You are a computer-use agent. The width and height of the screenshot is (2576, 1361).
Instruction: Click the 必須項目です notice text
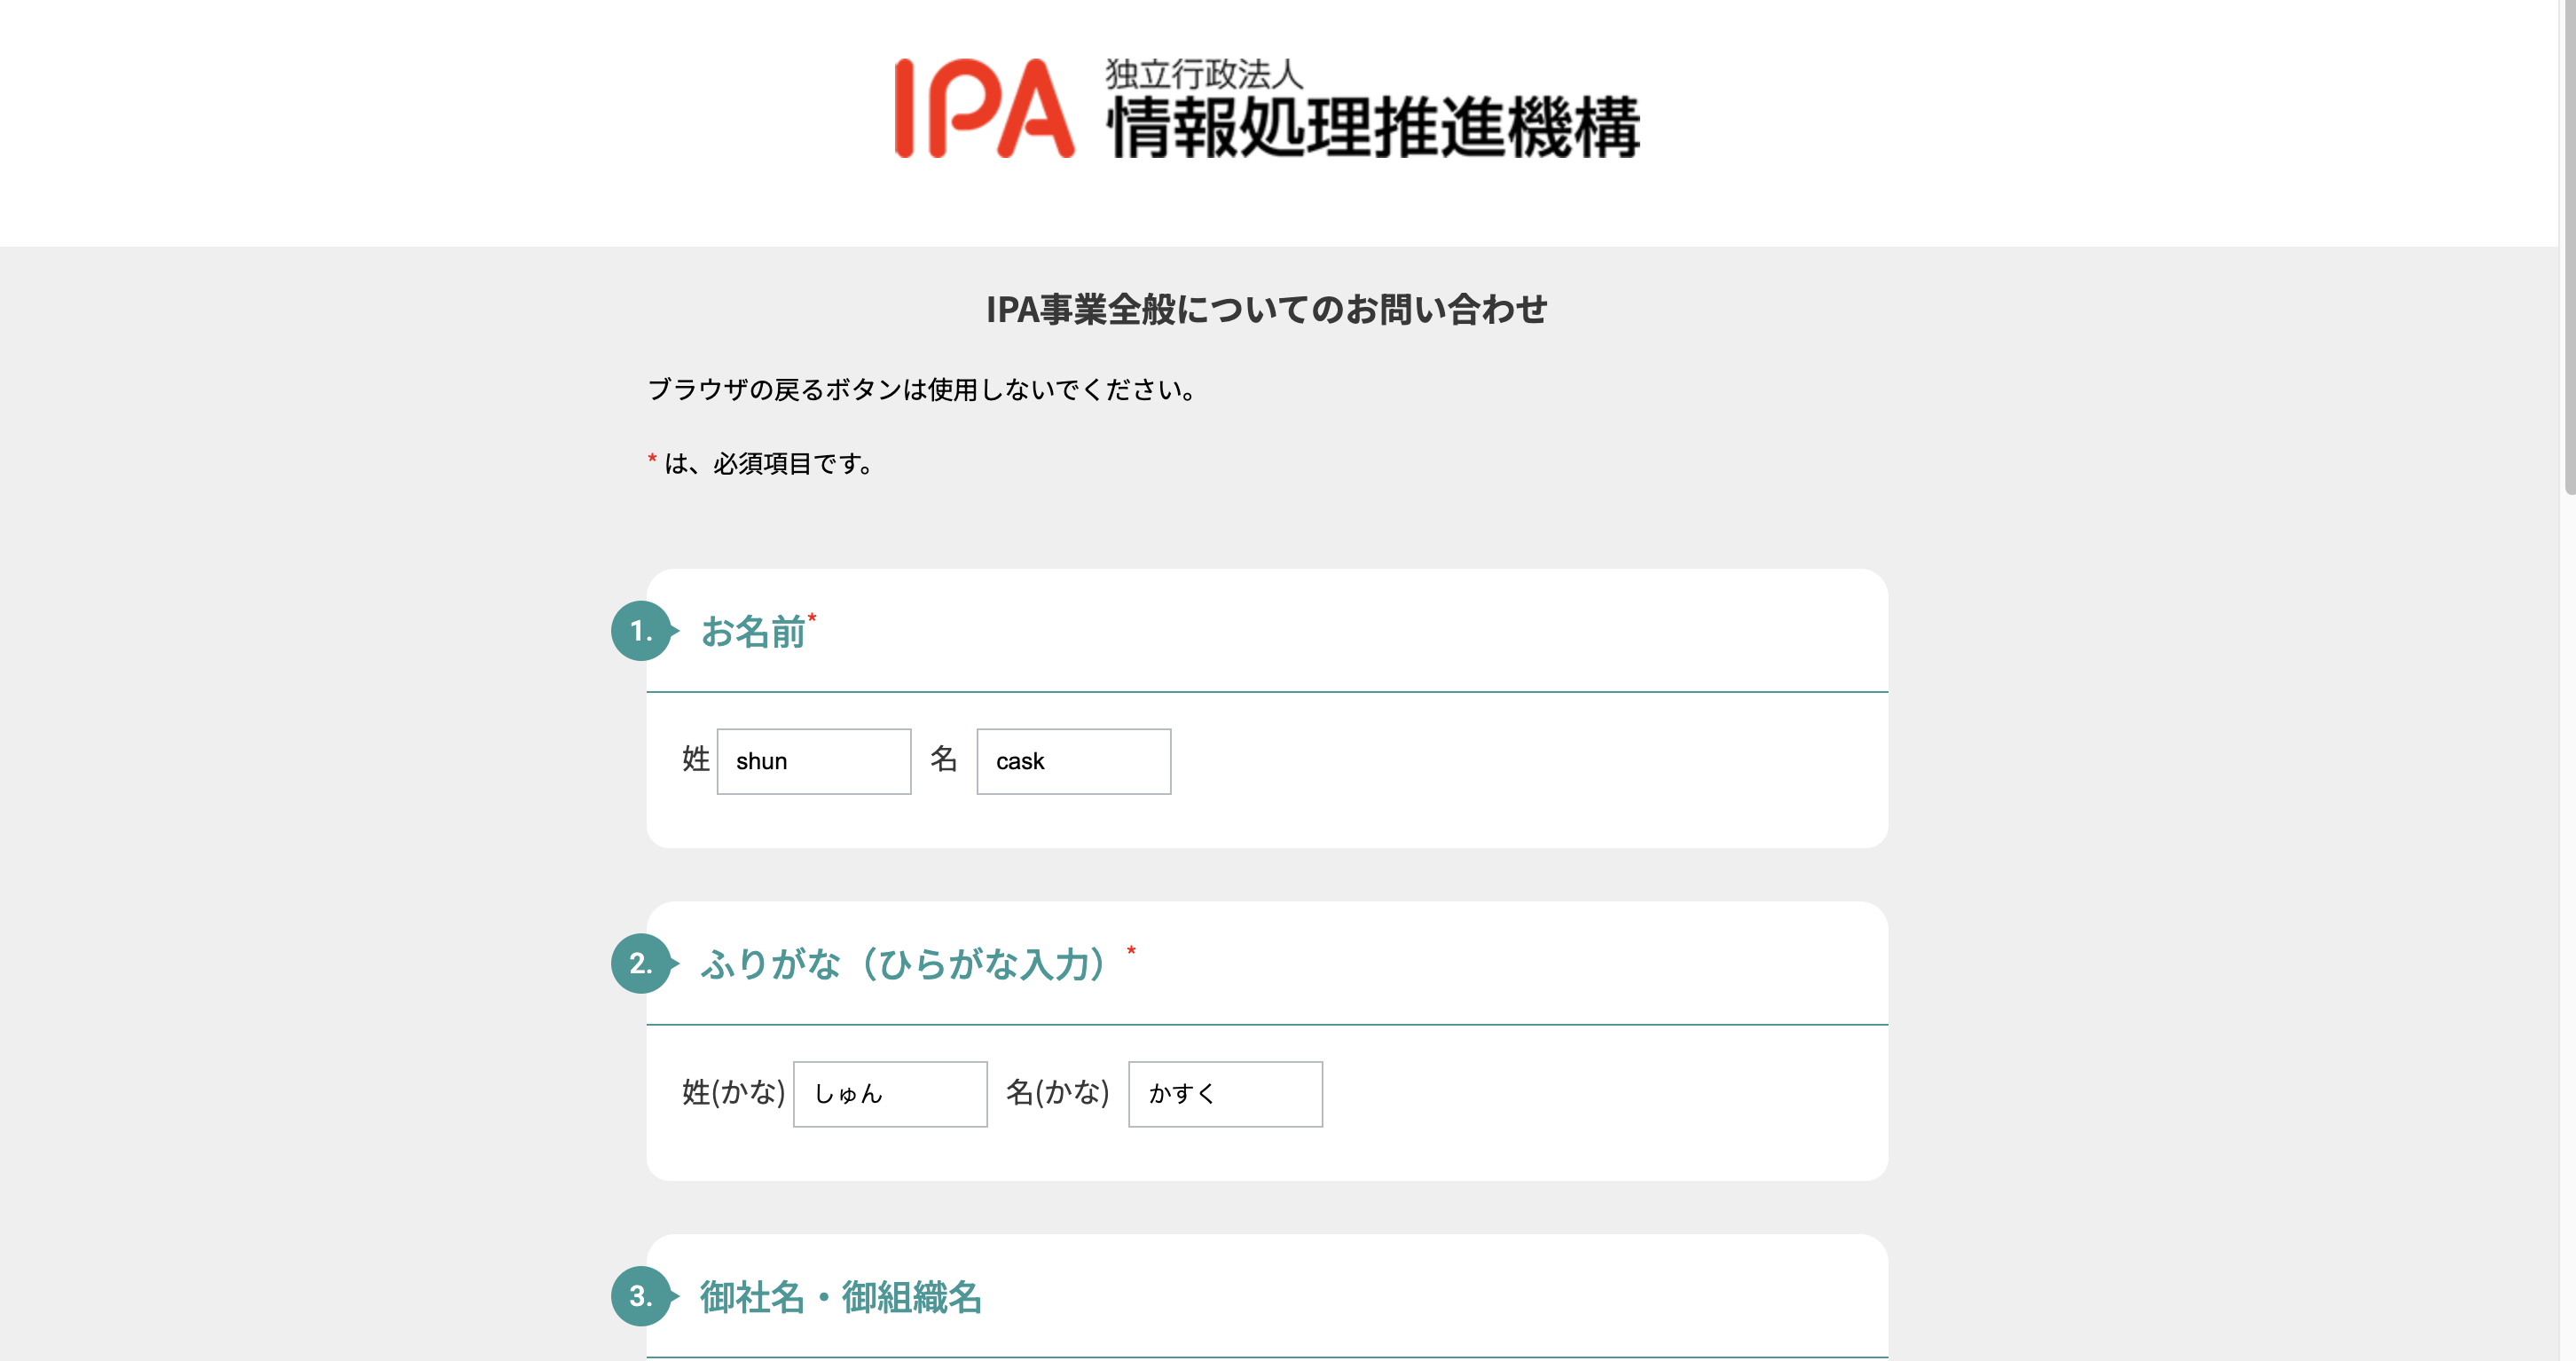pos(760,463)
